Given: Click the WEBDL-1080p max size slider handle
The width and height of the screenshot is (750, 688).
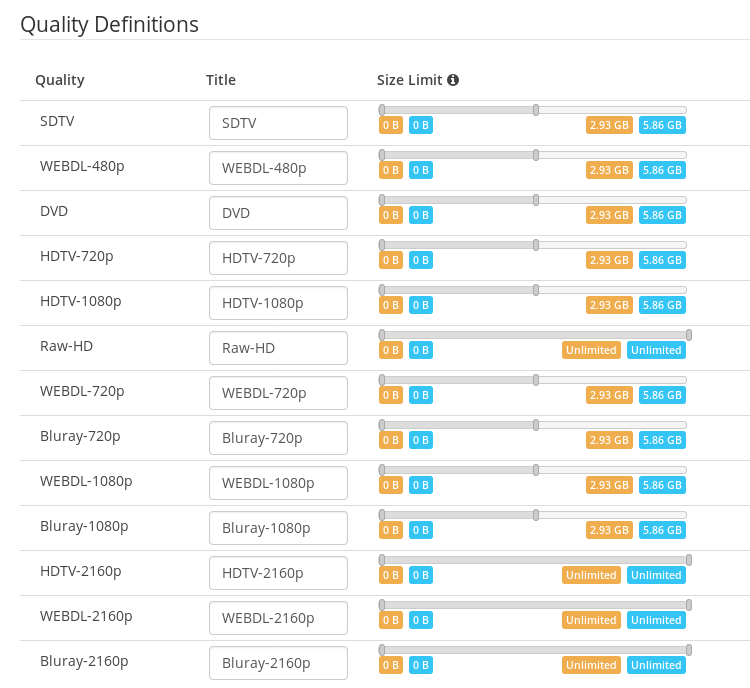Looking at the screenshot, I should (x=536, y=470).
